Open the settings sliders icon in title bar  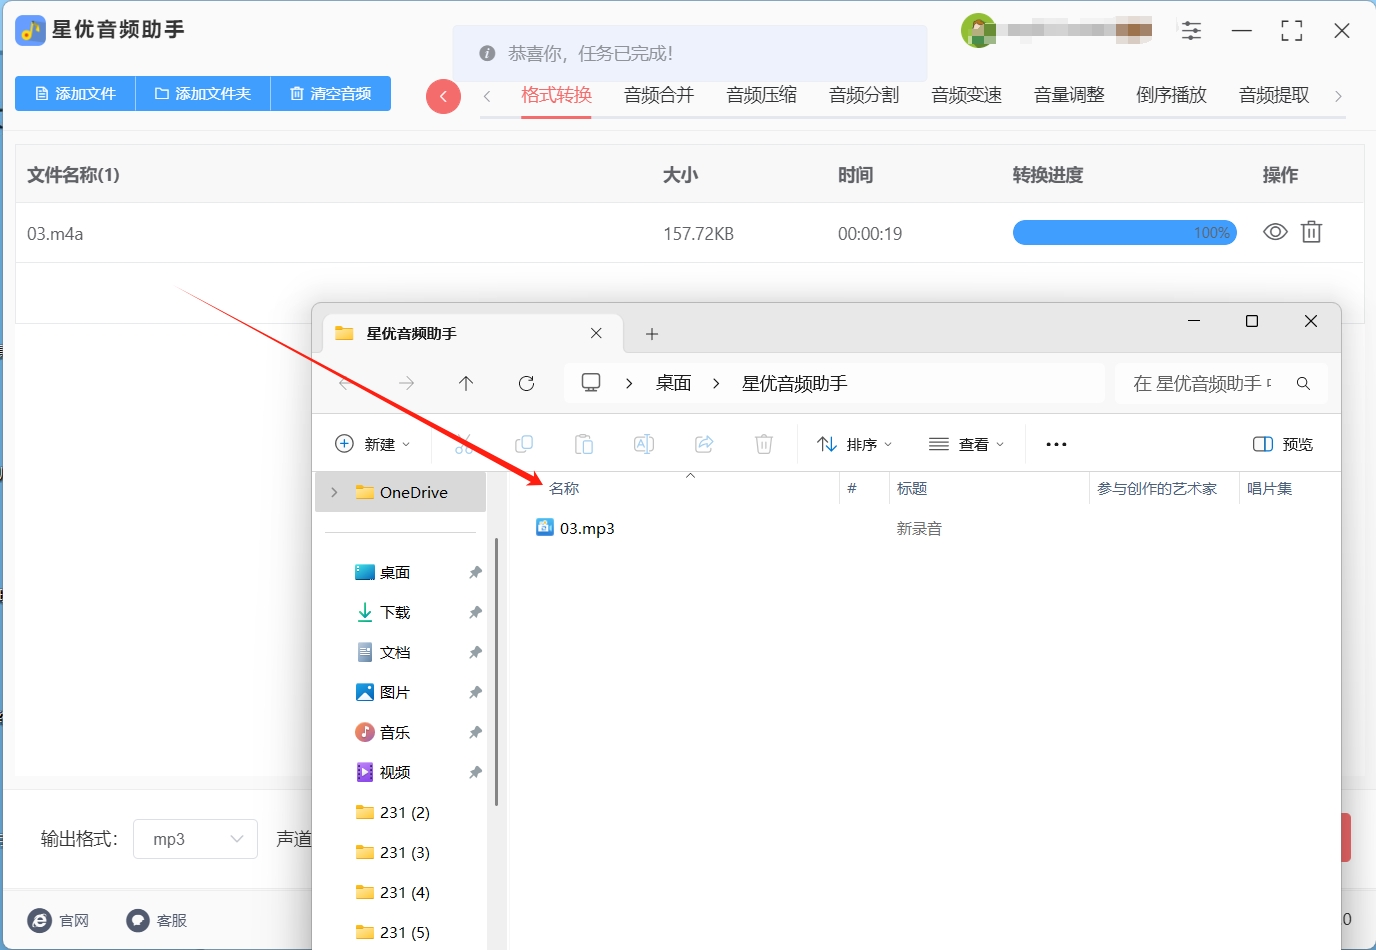point(1191,31)
